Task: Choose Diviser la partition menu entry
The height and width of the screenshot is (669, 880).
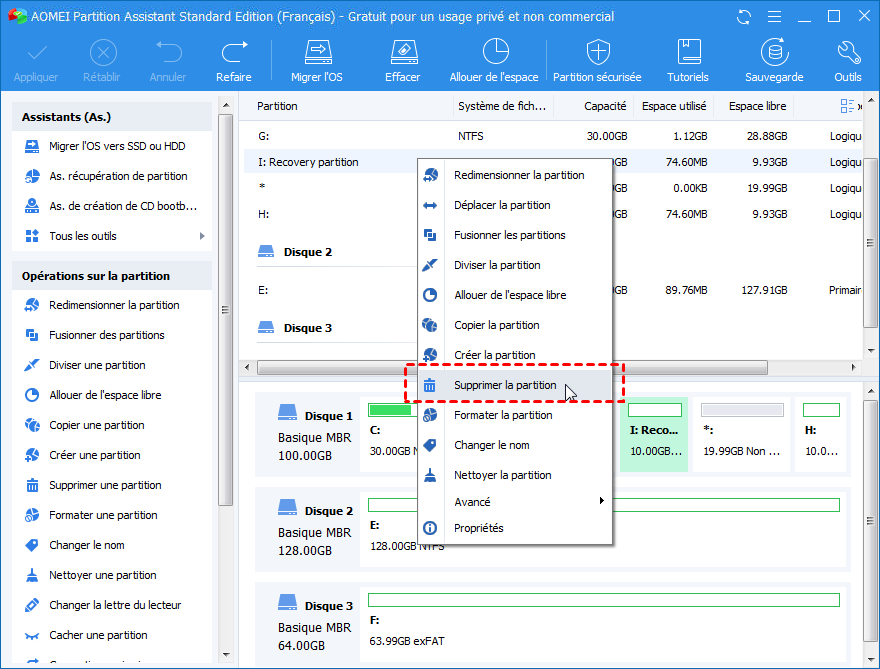Action: coord(515,265)
